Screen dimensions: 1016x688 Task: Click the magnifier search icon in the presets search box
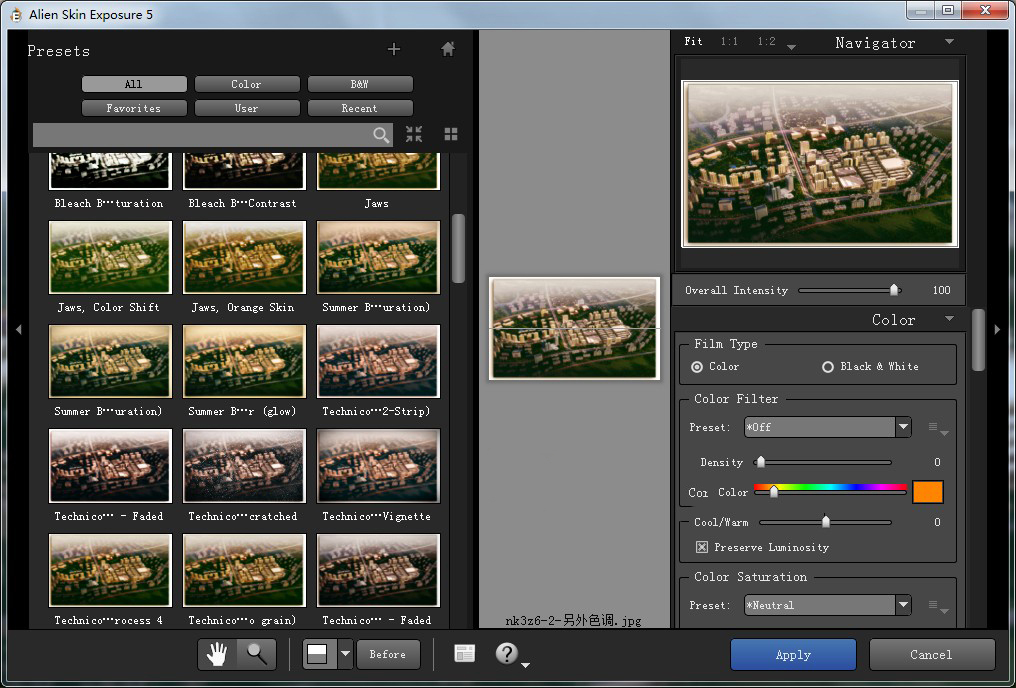pos(381,135)
